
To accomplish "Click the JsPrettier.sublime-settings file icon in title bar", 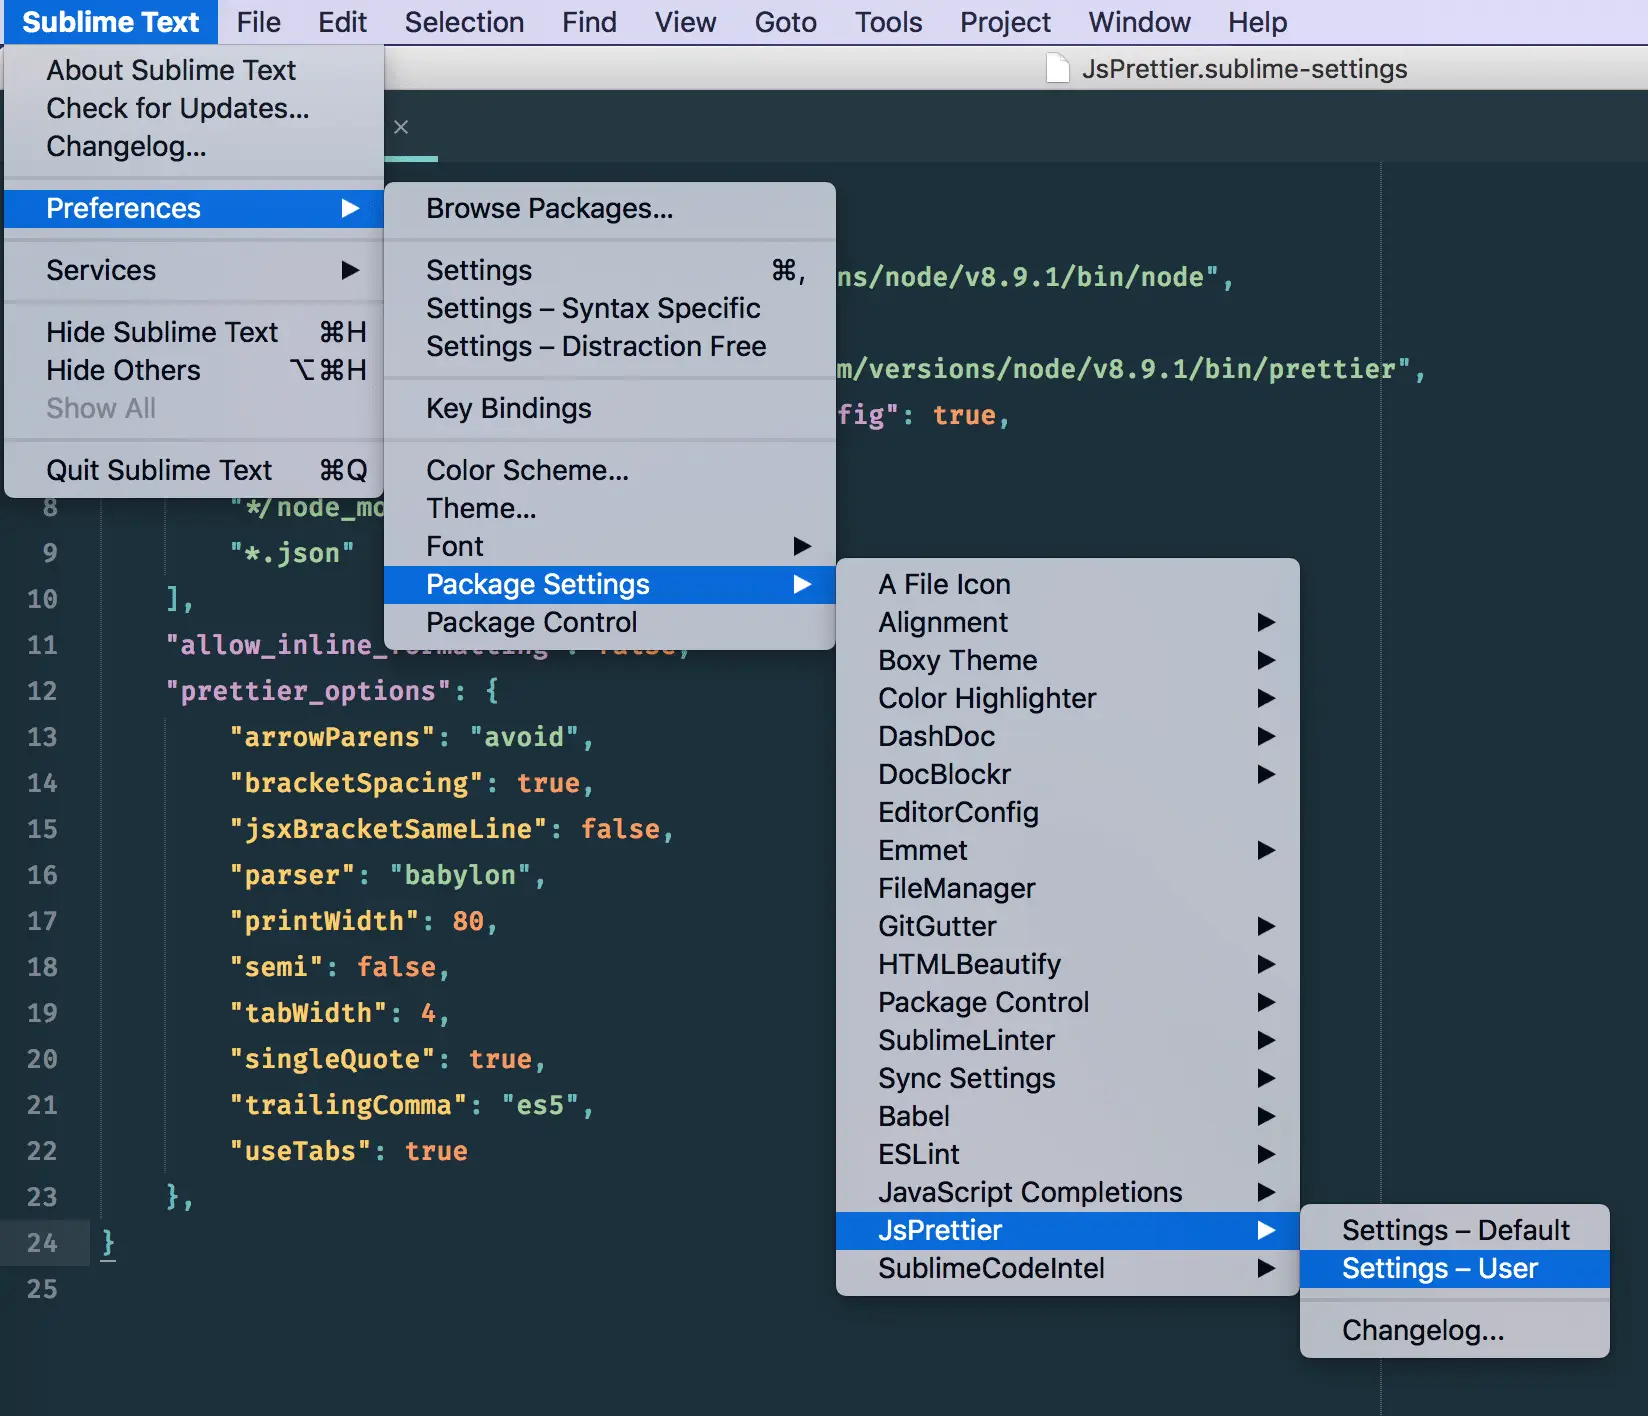I will click(1057, 69).
